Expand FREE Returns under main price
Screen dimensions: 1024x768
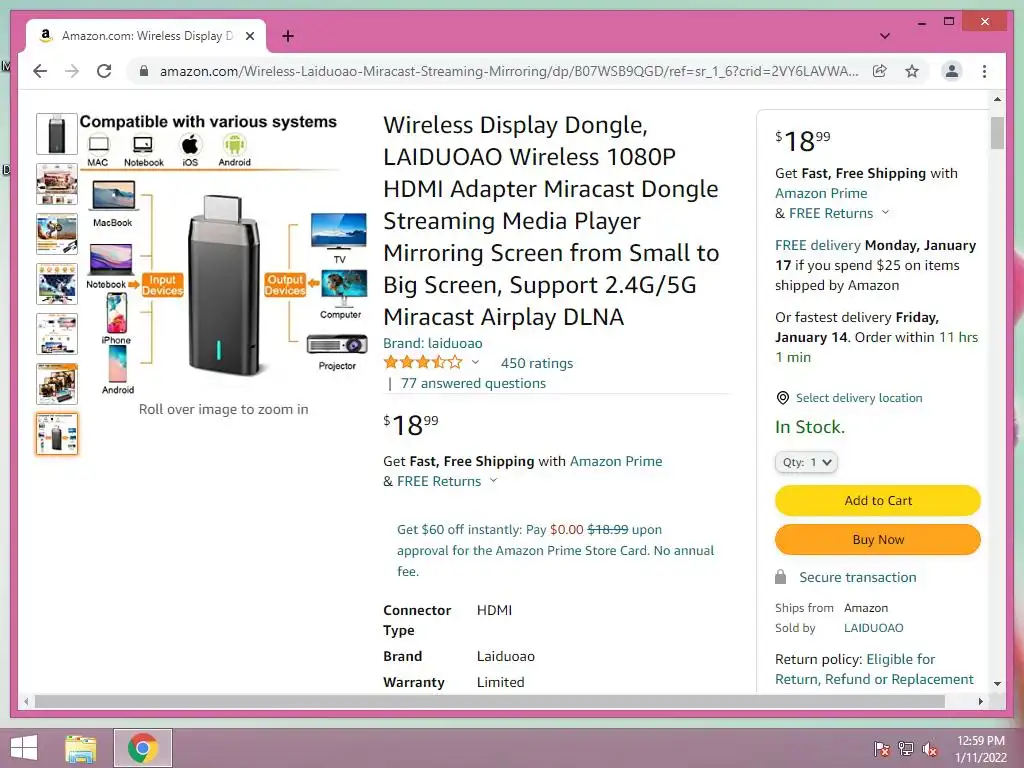pos(447,481)
